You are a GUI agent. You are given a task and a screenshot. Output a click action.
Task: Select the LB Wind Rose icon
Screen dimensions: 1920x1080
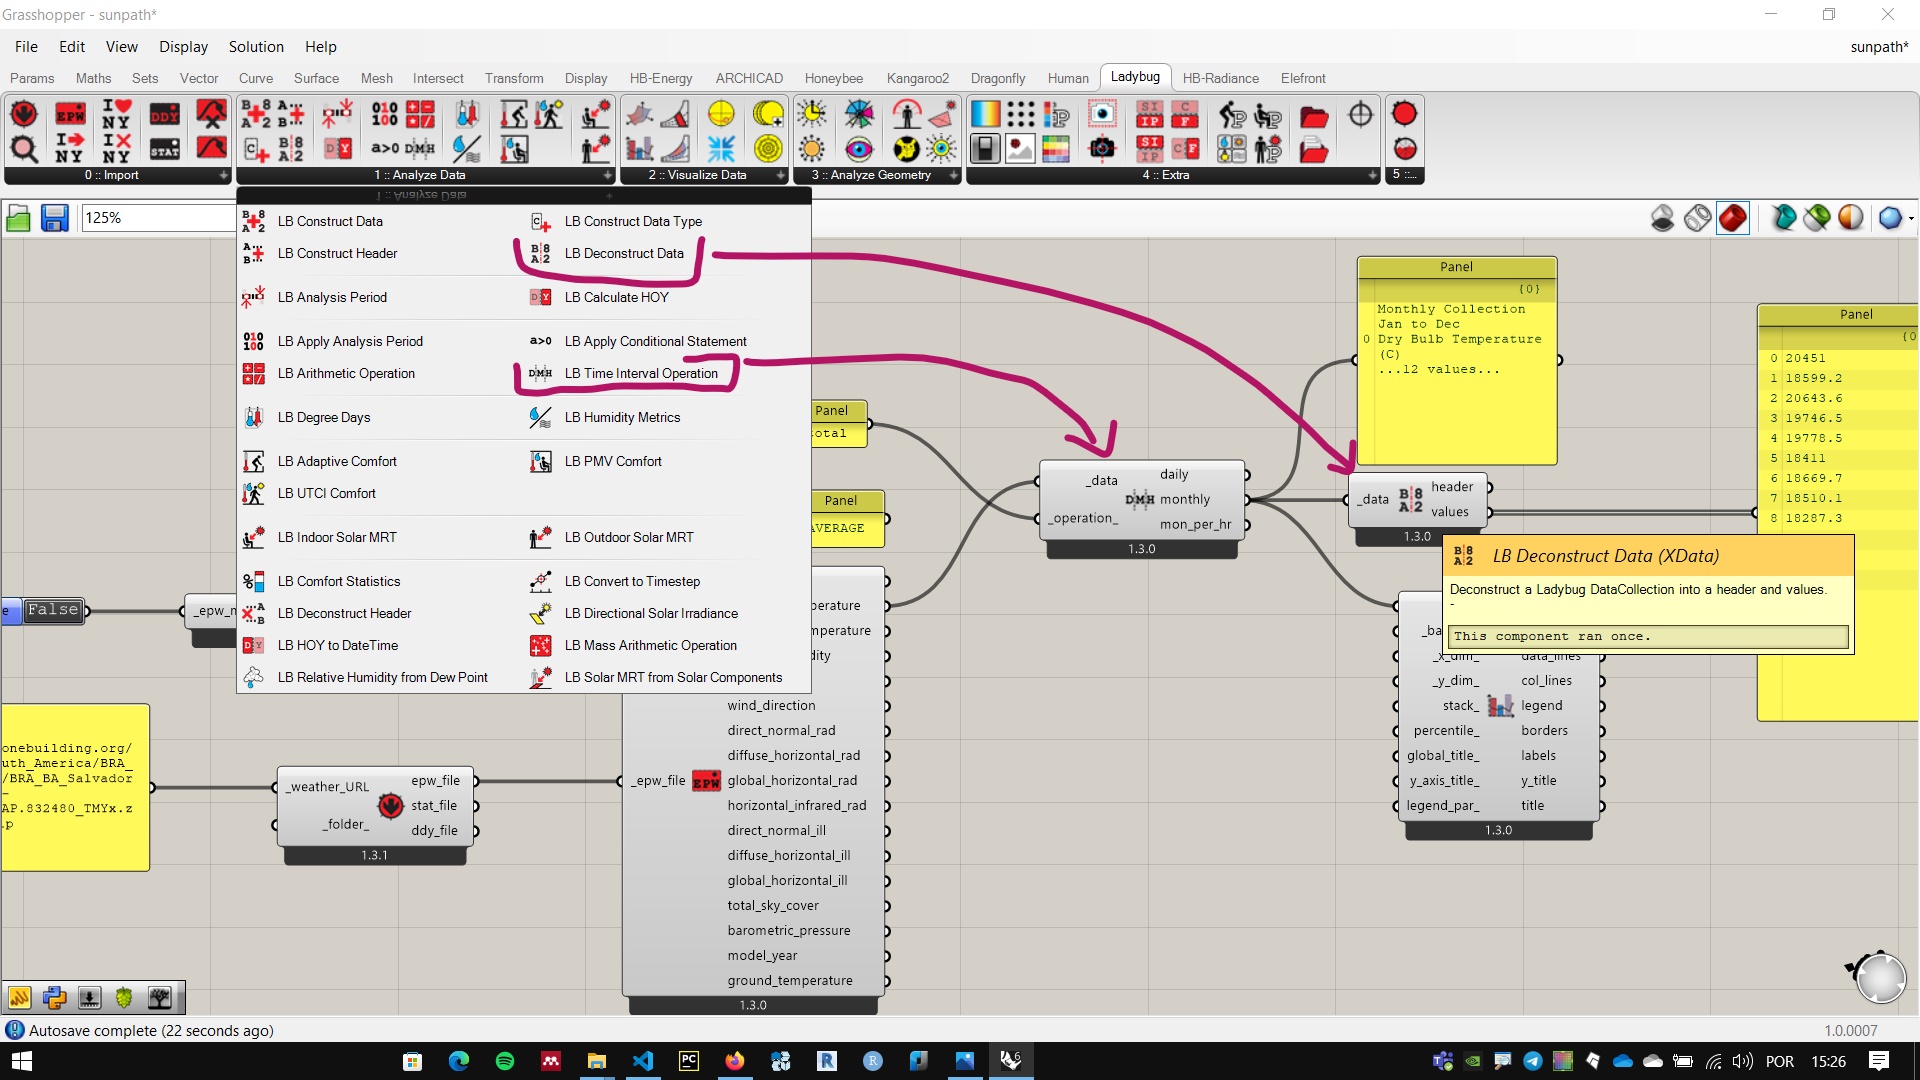721,149
